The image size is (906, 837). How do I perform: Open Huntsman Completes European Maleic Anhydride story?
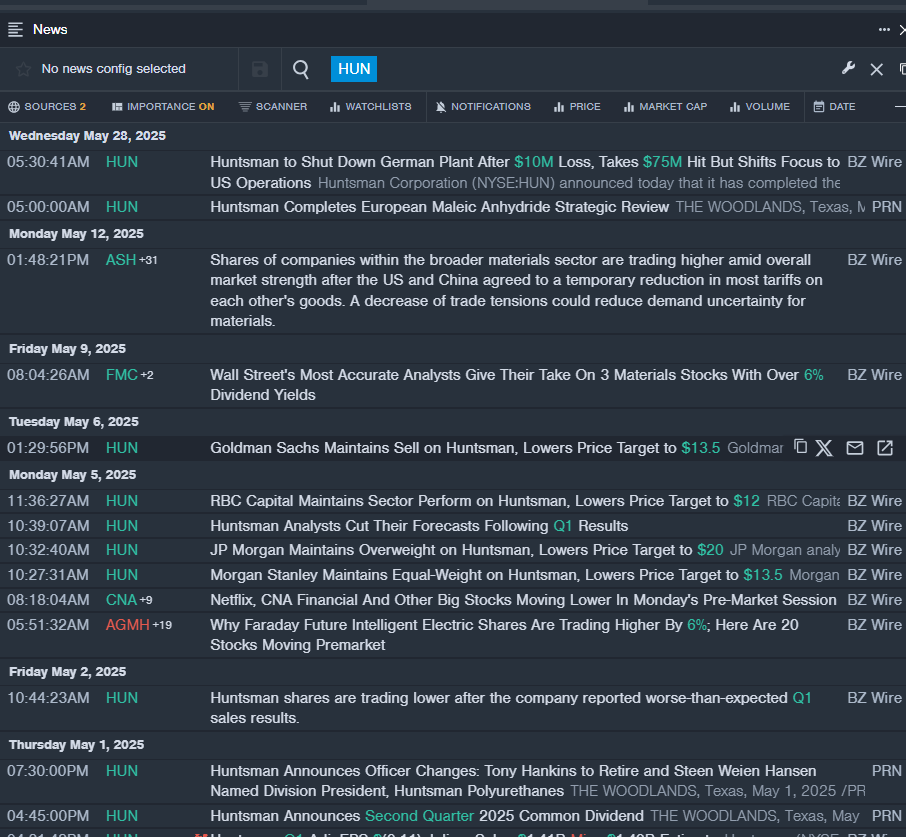click(439, 207)
